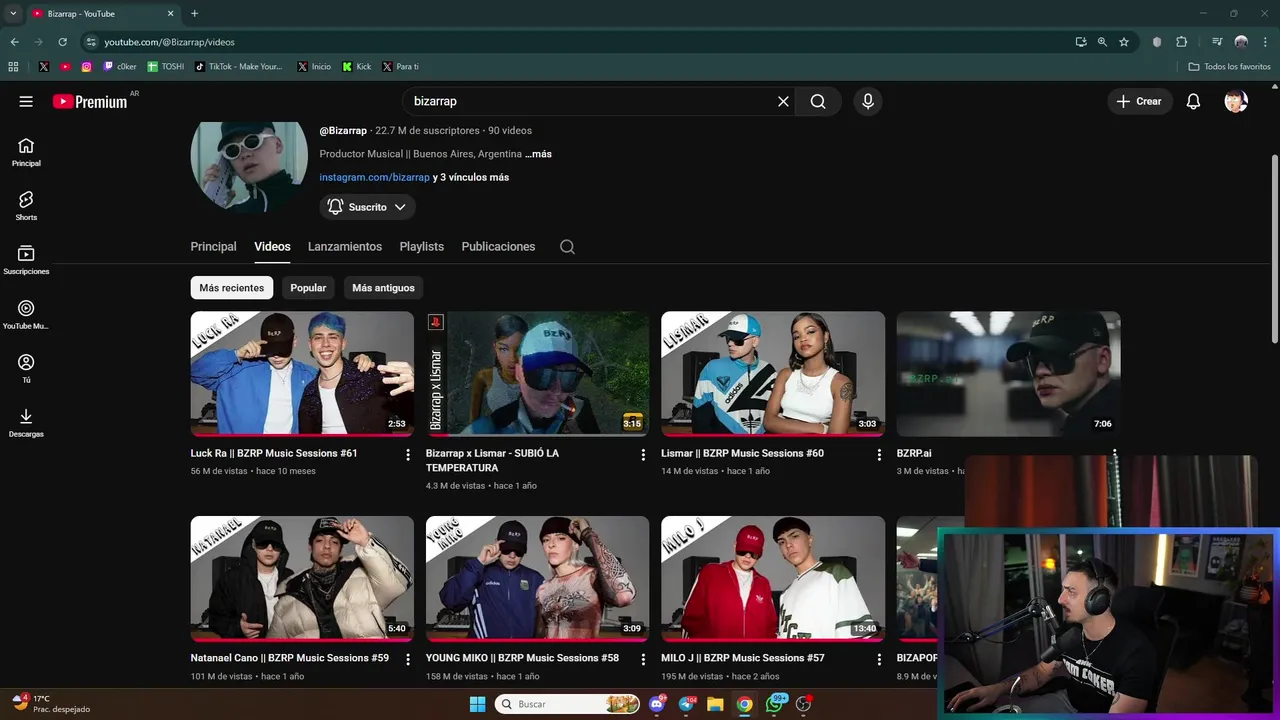This screenshot has width=1280, height=720.
Task: Open the TikTok bookmark
Action: [239, 67]
